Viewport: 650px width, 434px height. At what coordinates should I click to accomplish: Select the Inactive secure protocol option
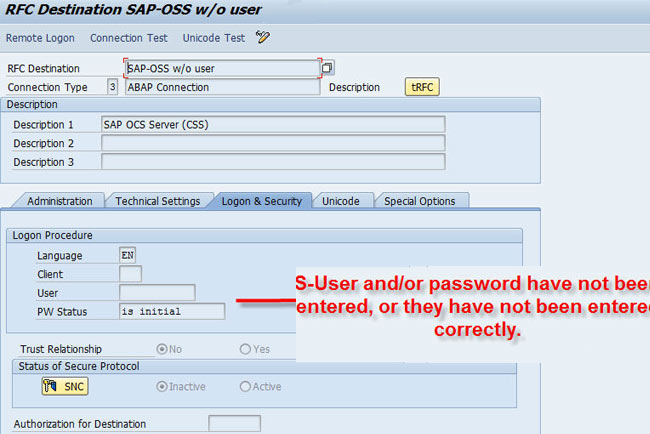point(162,386)
